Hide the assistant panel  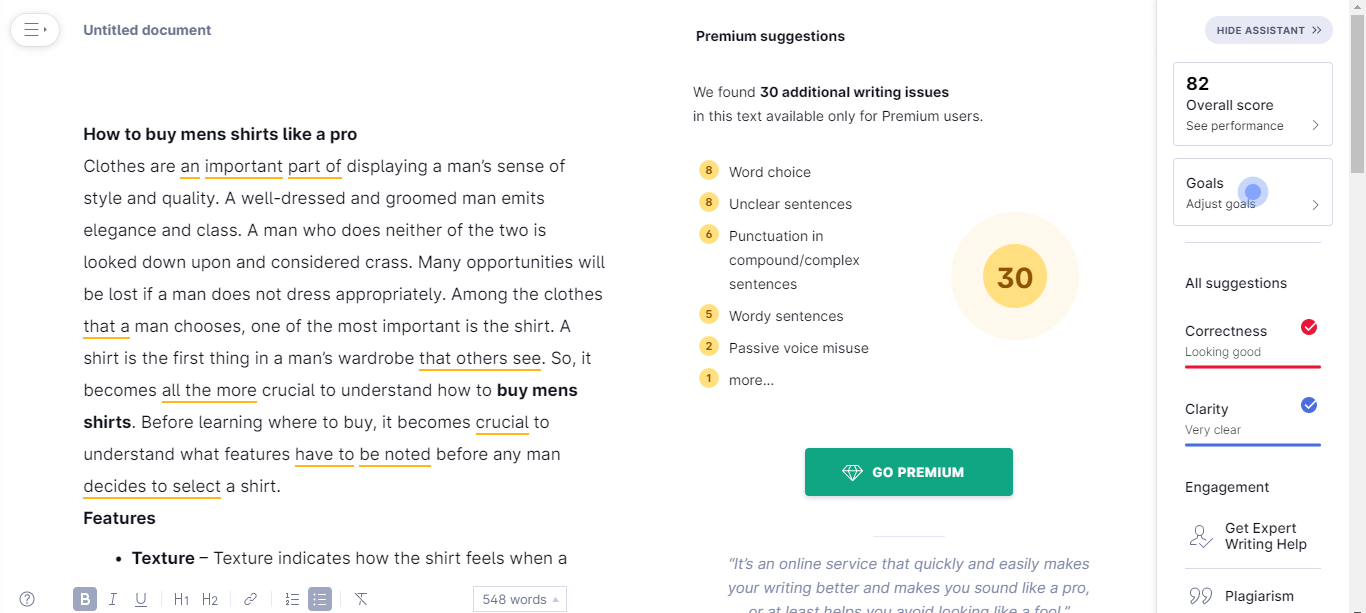1269,30
